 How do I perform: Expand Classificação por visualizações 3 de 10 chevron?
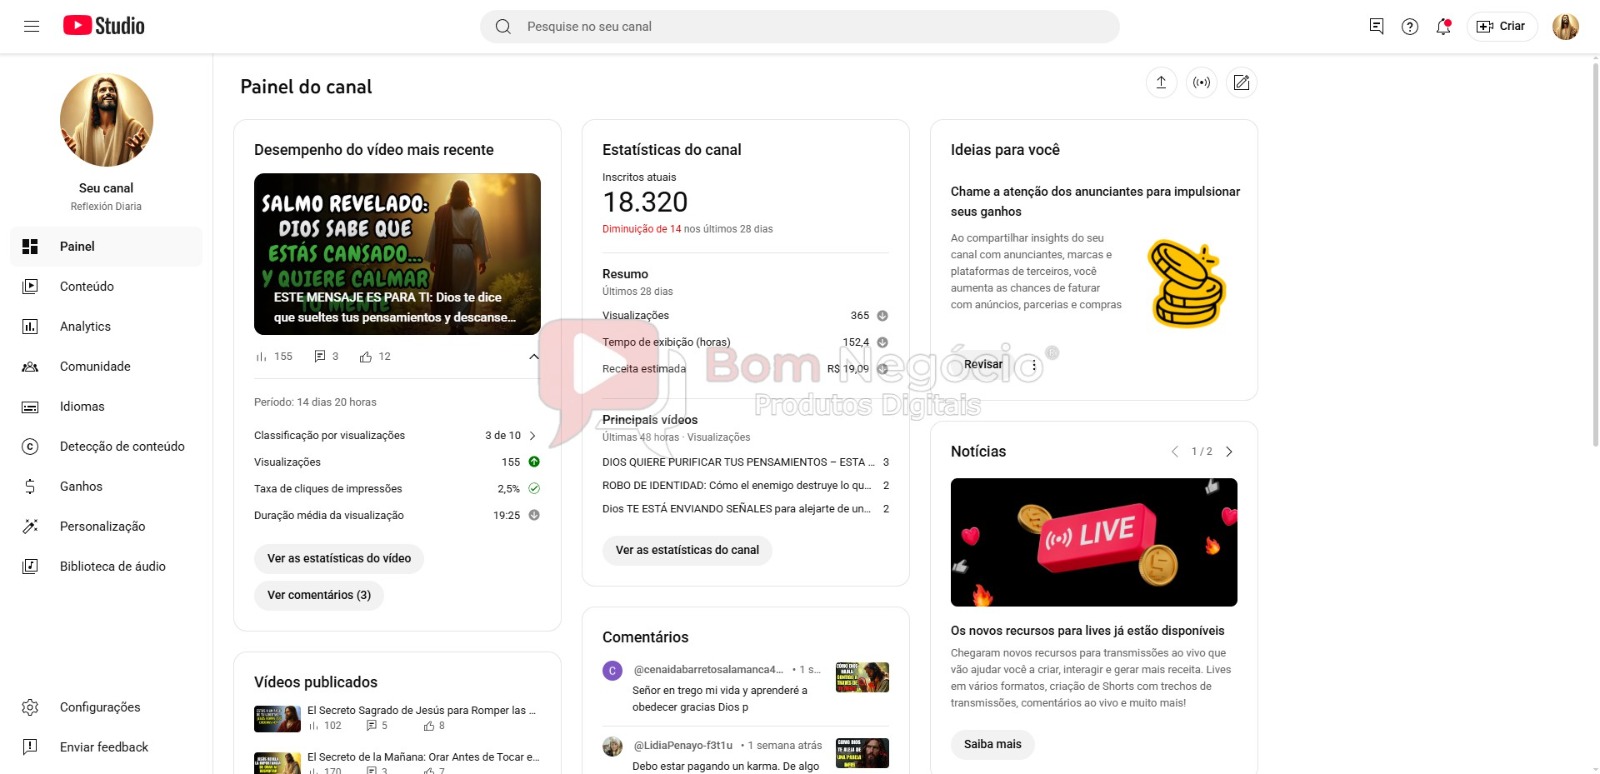coord(532,435)
